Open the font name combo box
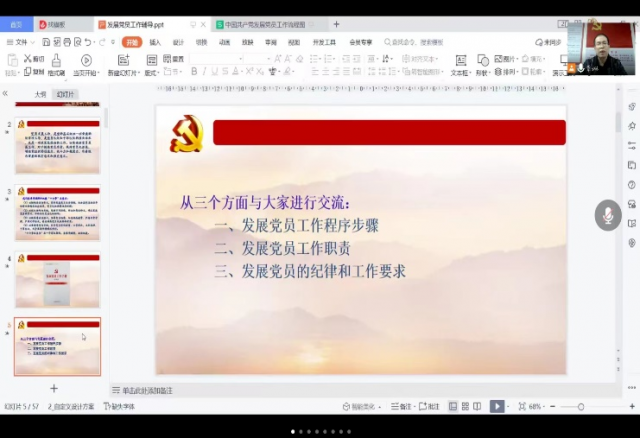Screen dimensions: 640x438 click(214, 59)
